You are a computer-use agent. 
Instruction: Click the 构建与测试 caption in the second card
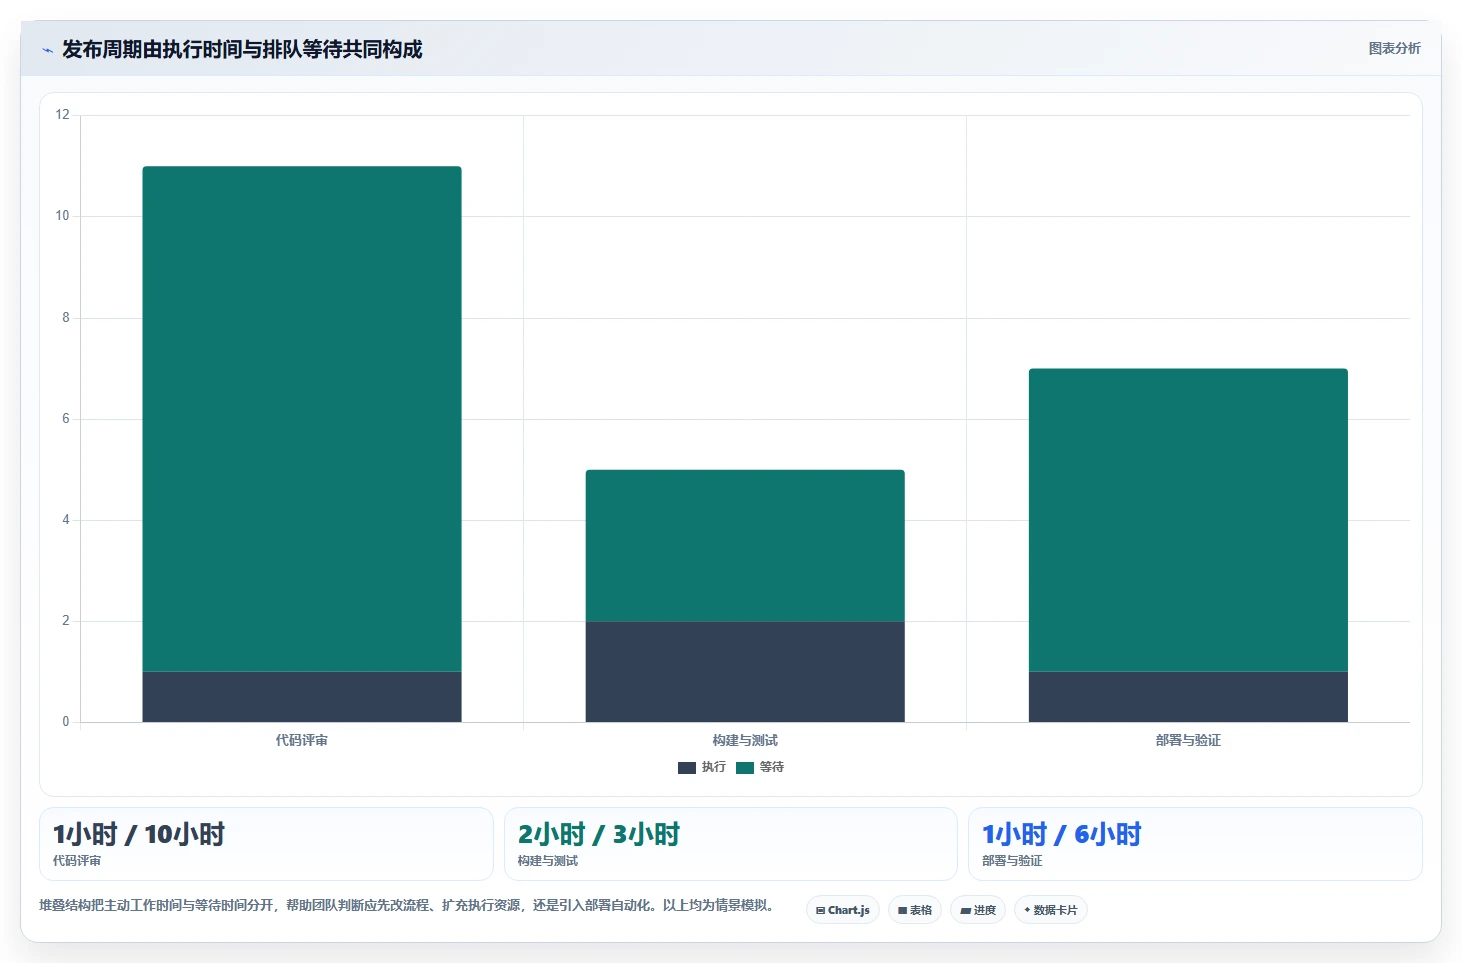click(x=548, y=861)
